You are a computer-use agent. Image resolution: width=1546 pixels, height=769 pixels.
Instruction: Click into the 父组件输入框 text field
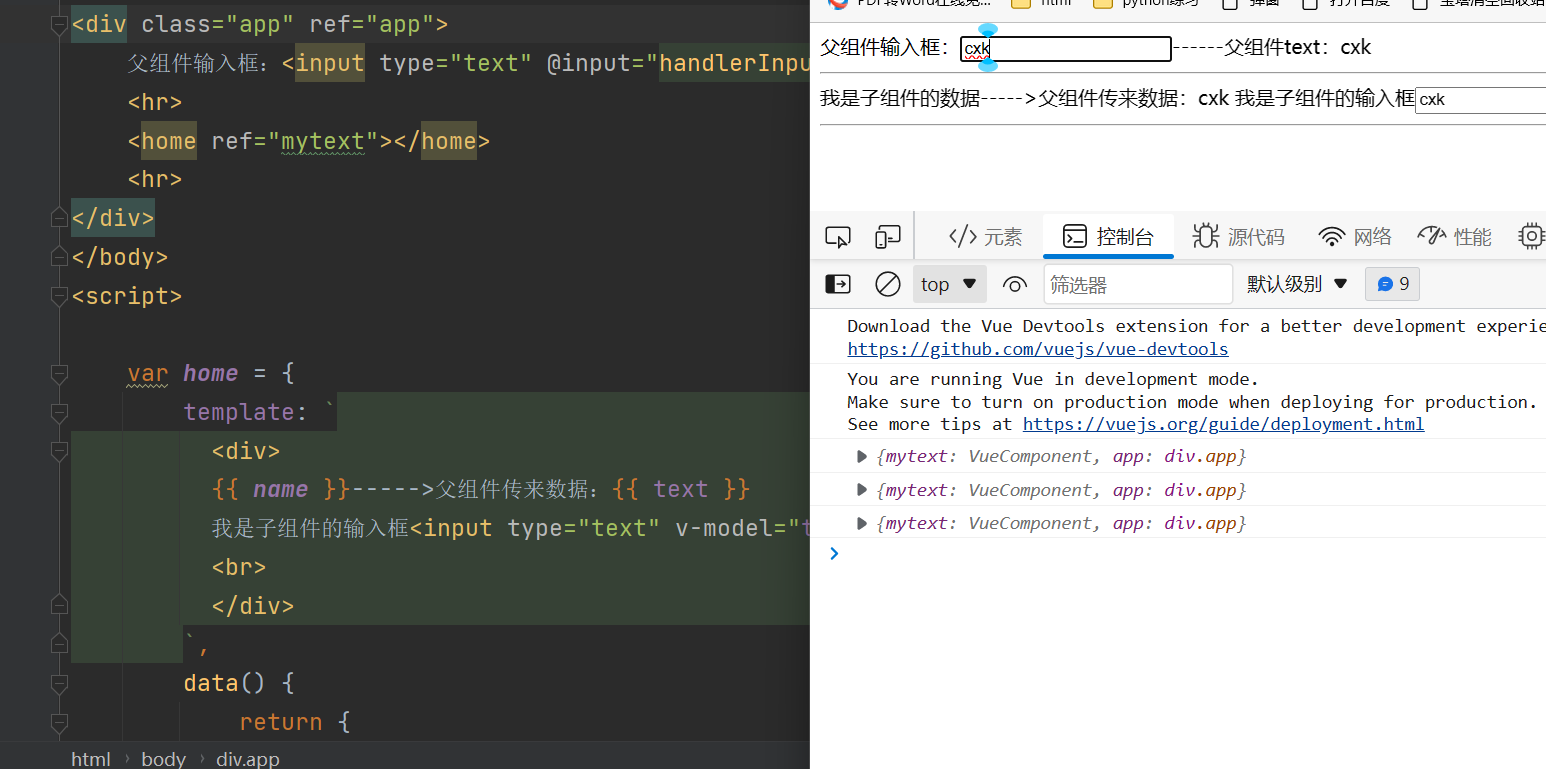(x=1066, y=48)
